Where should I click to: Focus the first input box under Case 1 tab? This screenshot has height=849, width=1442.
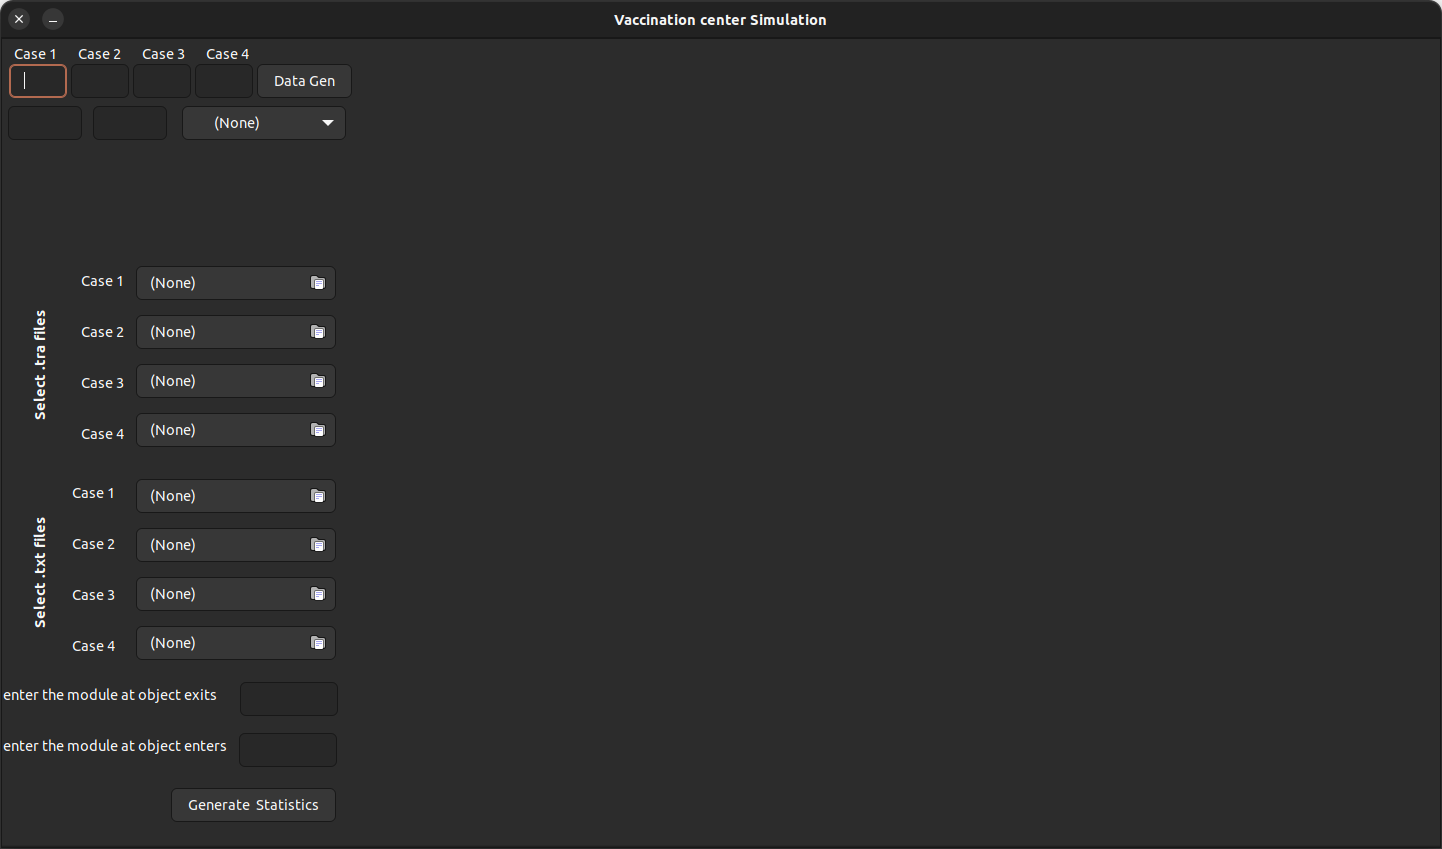37,81
